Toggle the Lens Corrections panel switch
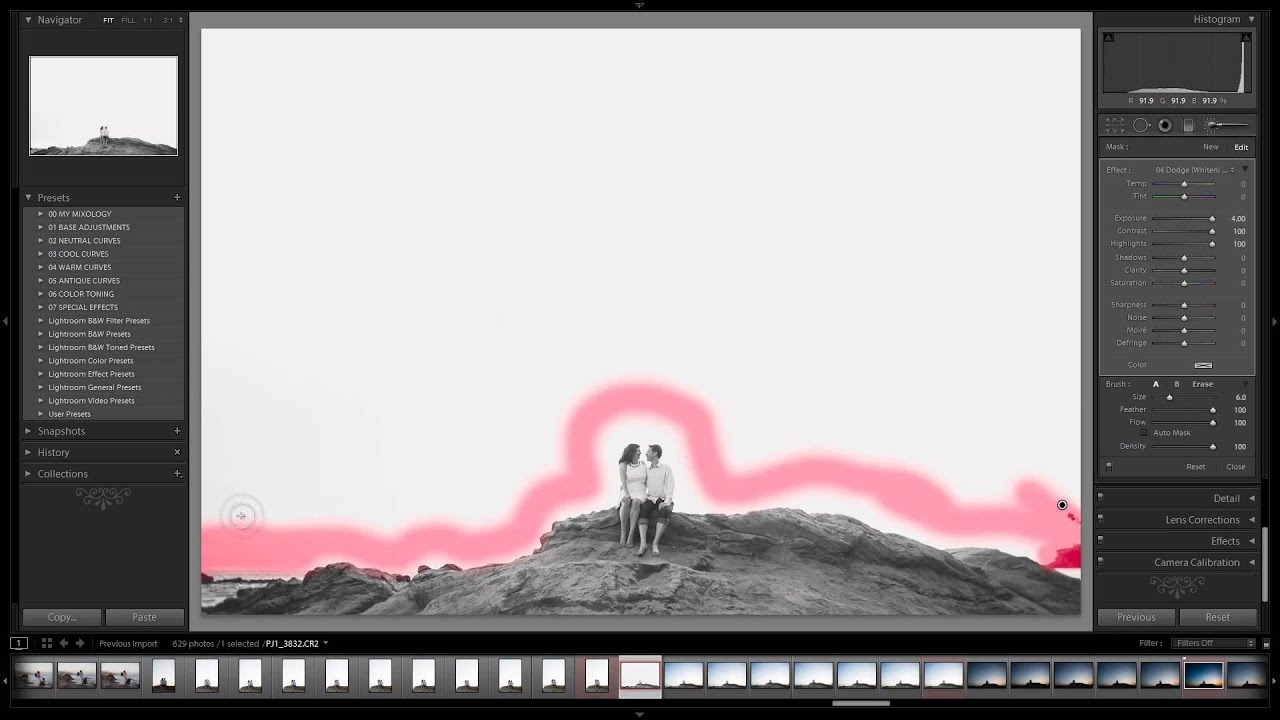 click(x=1100, y=517)
